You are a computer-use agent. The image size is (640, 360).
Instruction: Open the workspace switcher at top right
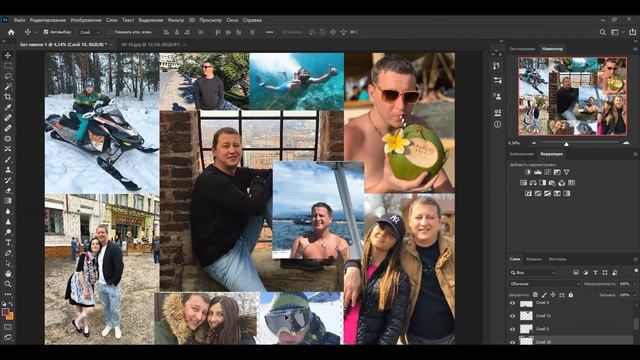click(616, 32)
